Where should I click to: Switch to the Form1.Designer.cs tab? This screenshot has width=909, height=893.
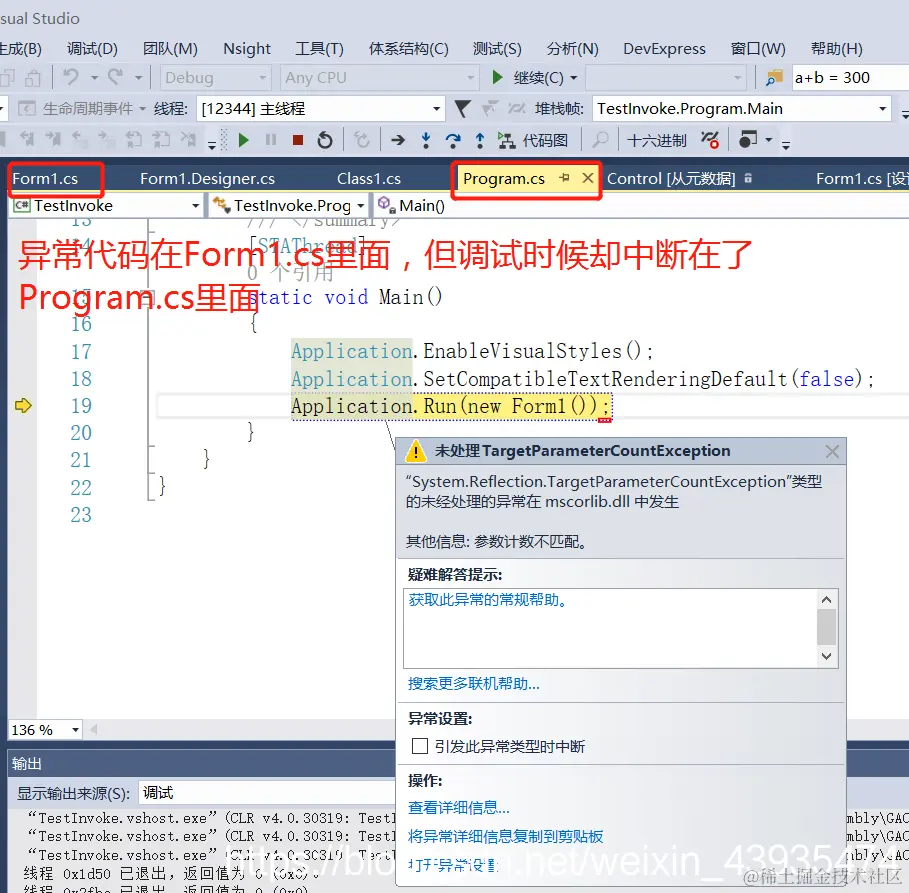208,179
